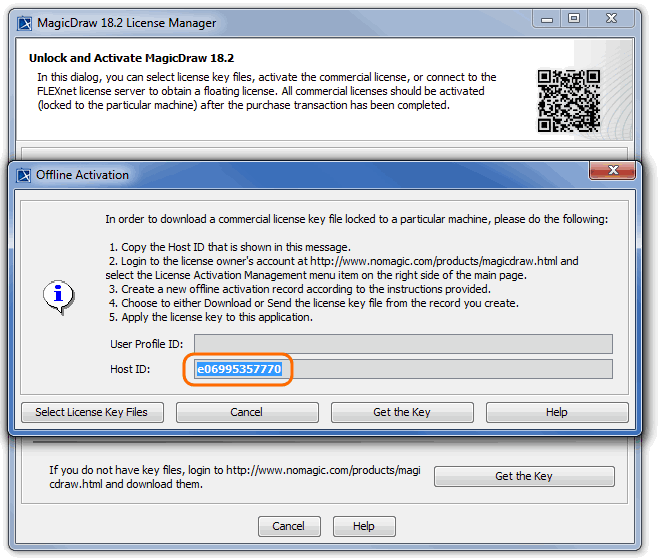Viewport: 659px width, 559px height.
Task: Click 'Unlock and Activate MagicDraw 18.2' heading
Action: coord(132,58)
